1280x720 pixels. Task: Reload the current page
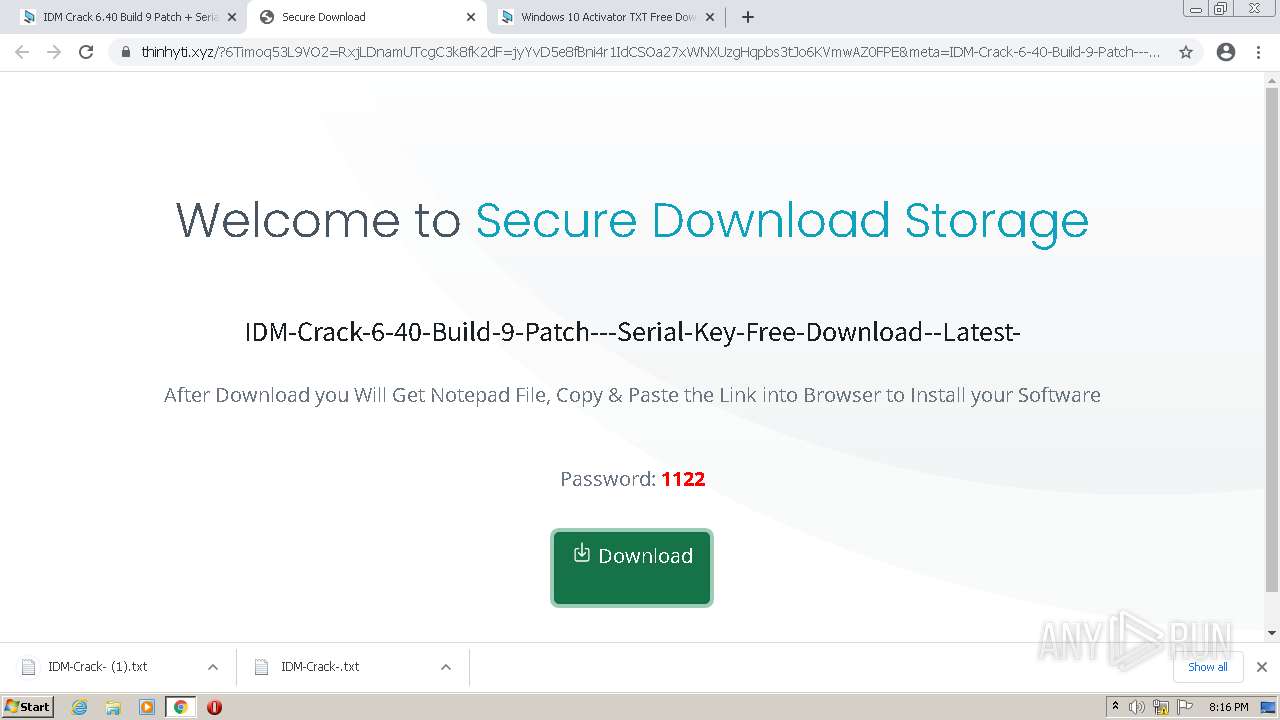pyautogui.click(x=86, y=52)
